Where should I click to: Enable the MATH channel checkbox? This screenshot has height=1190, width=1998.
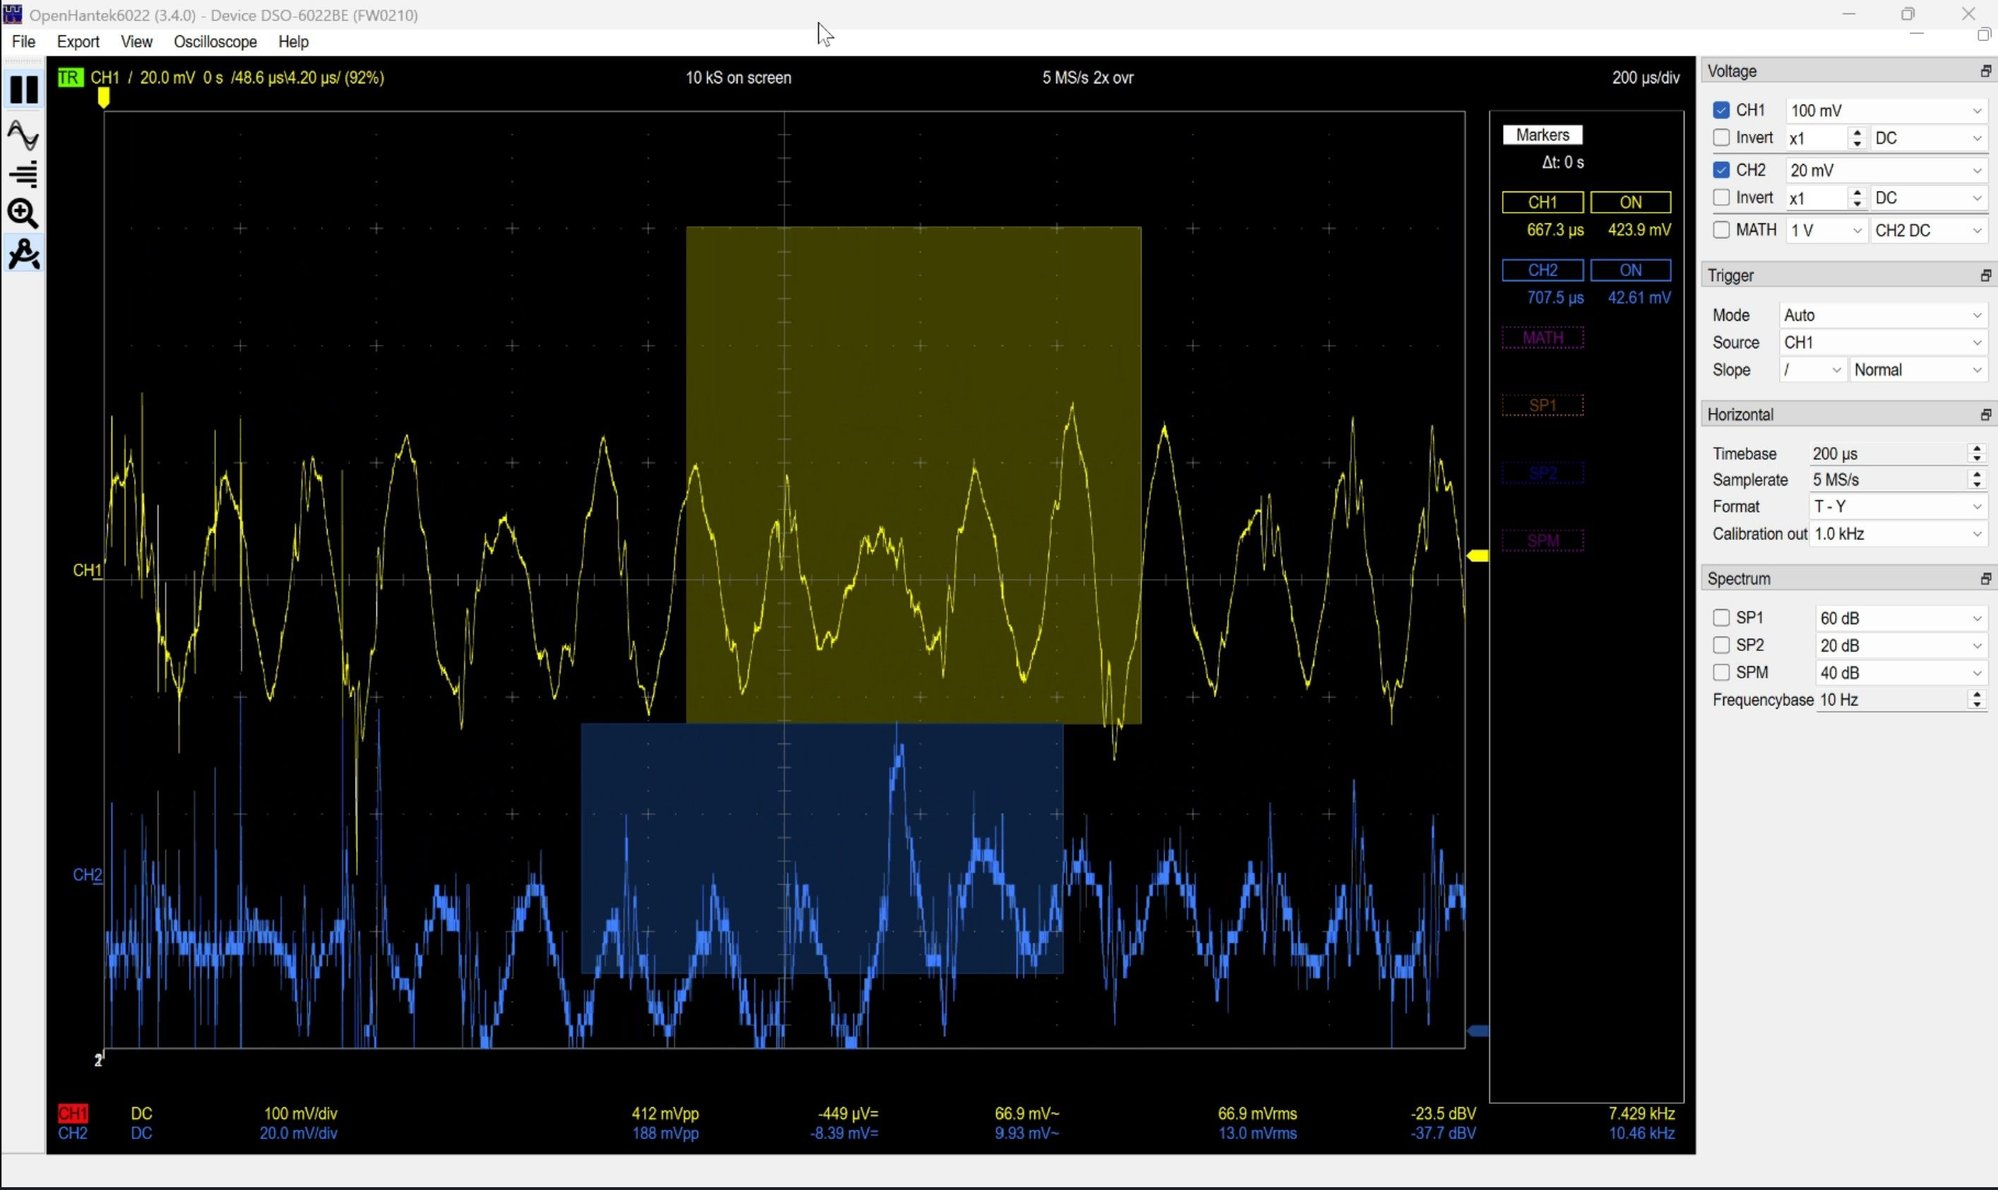tap(1721, 230)
